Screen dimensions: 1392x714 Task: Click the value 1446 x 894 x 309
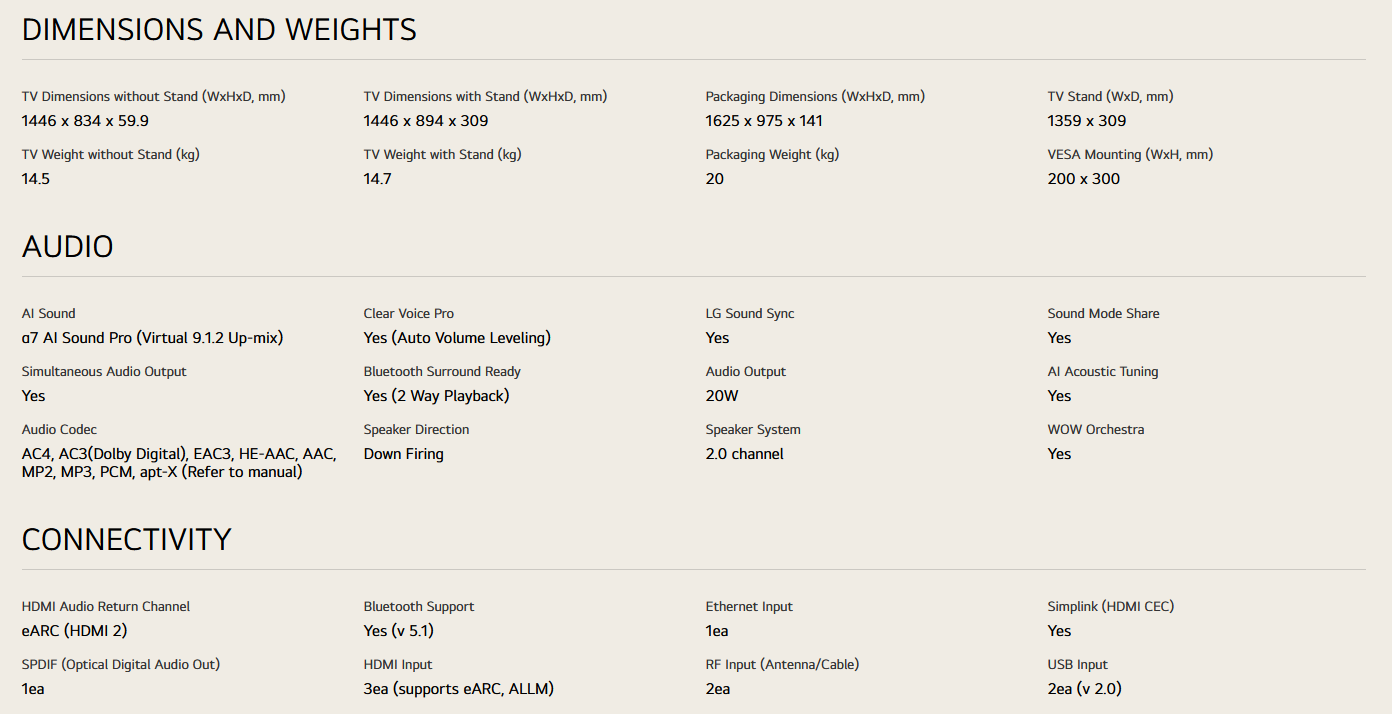tap(426, 121)
